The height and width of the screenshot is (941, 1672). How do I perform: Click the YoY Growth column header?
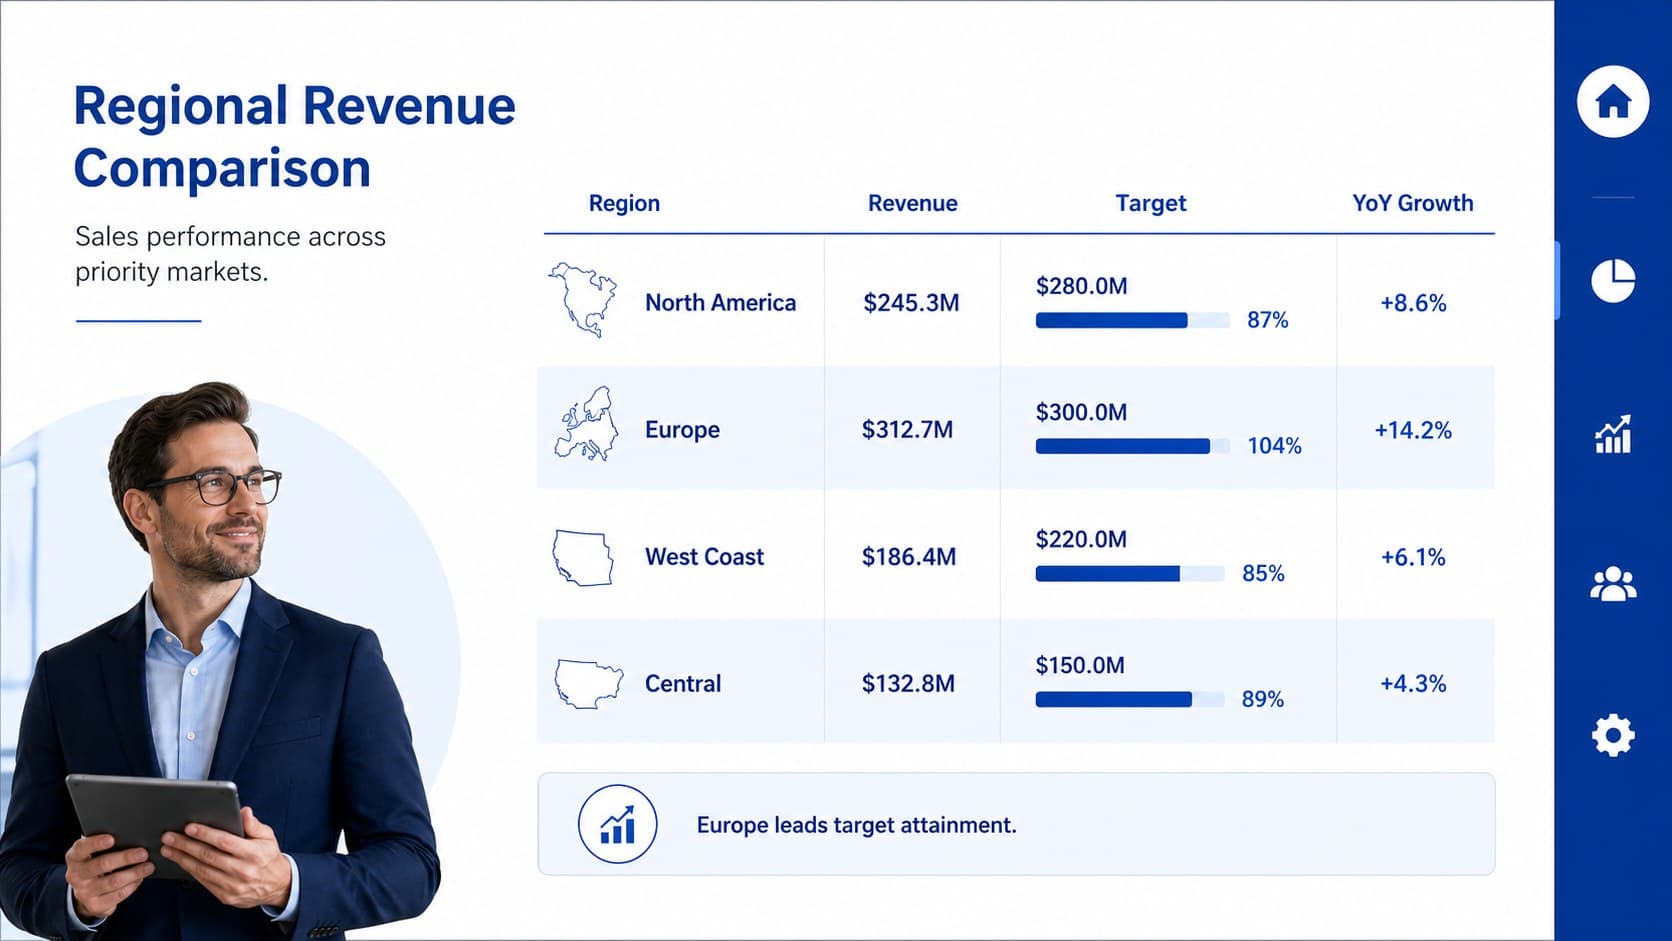[x=1412, y=203]
